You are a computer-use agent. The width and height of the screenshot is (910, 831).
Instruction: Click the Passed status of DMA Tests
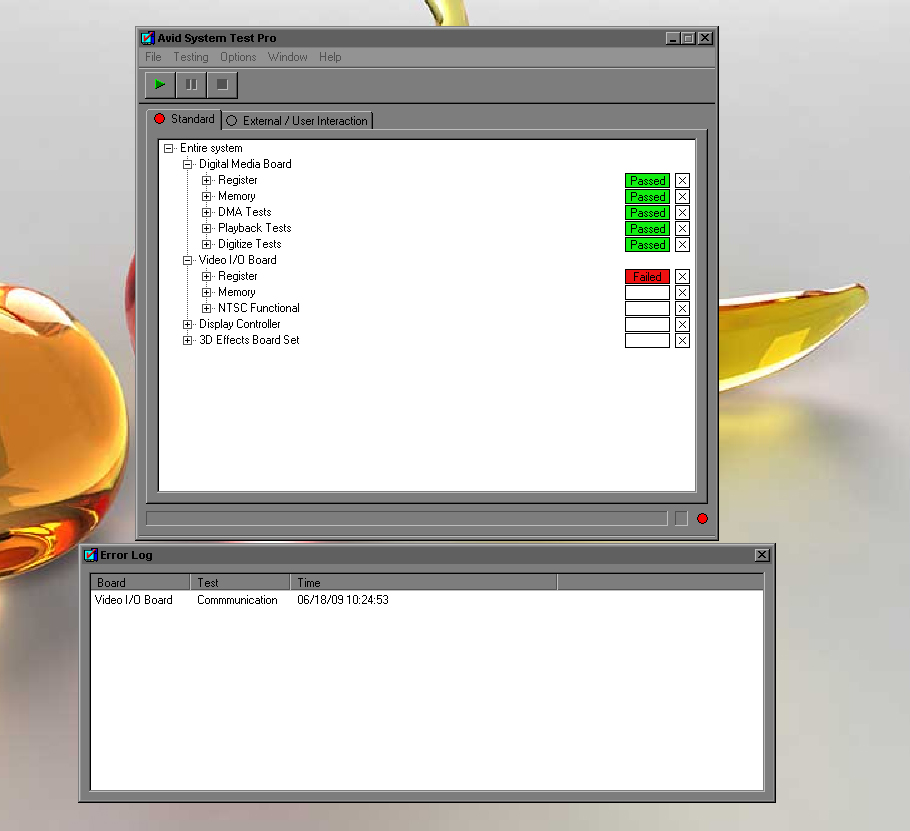tap(647, 212)
